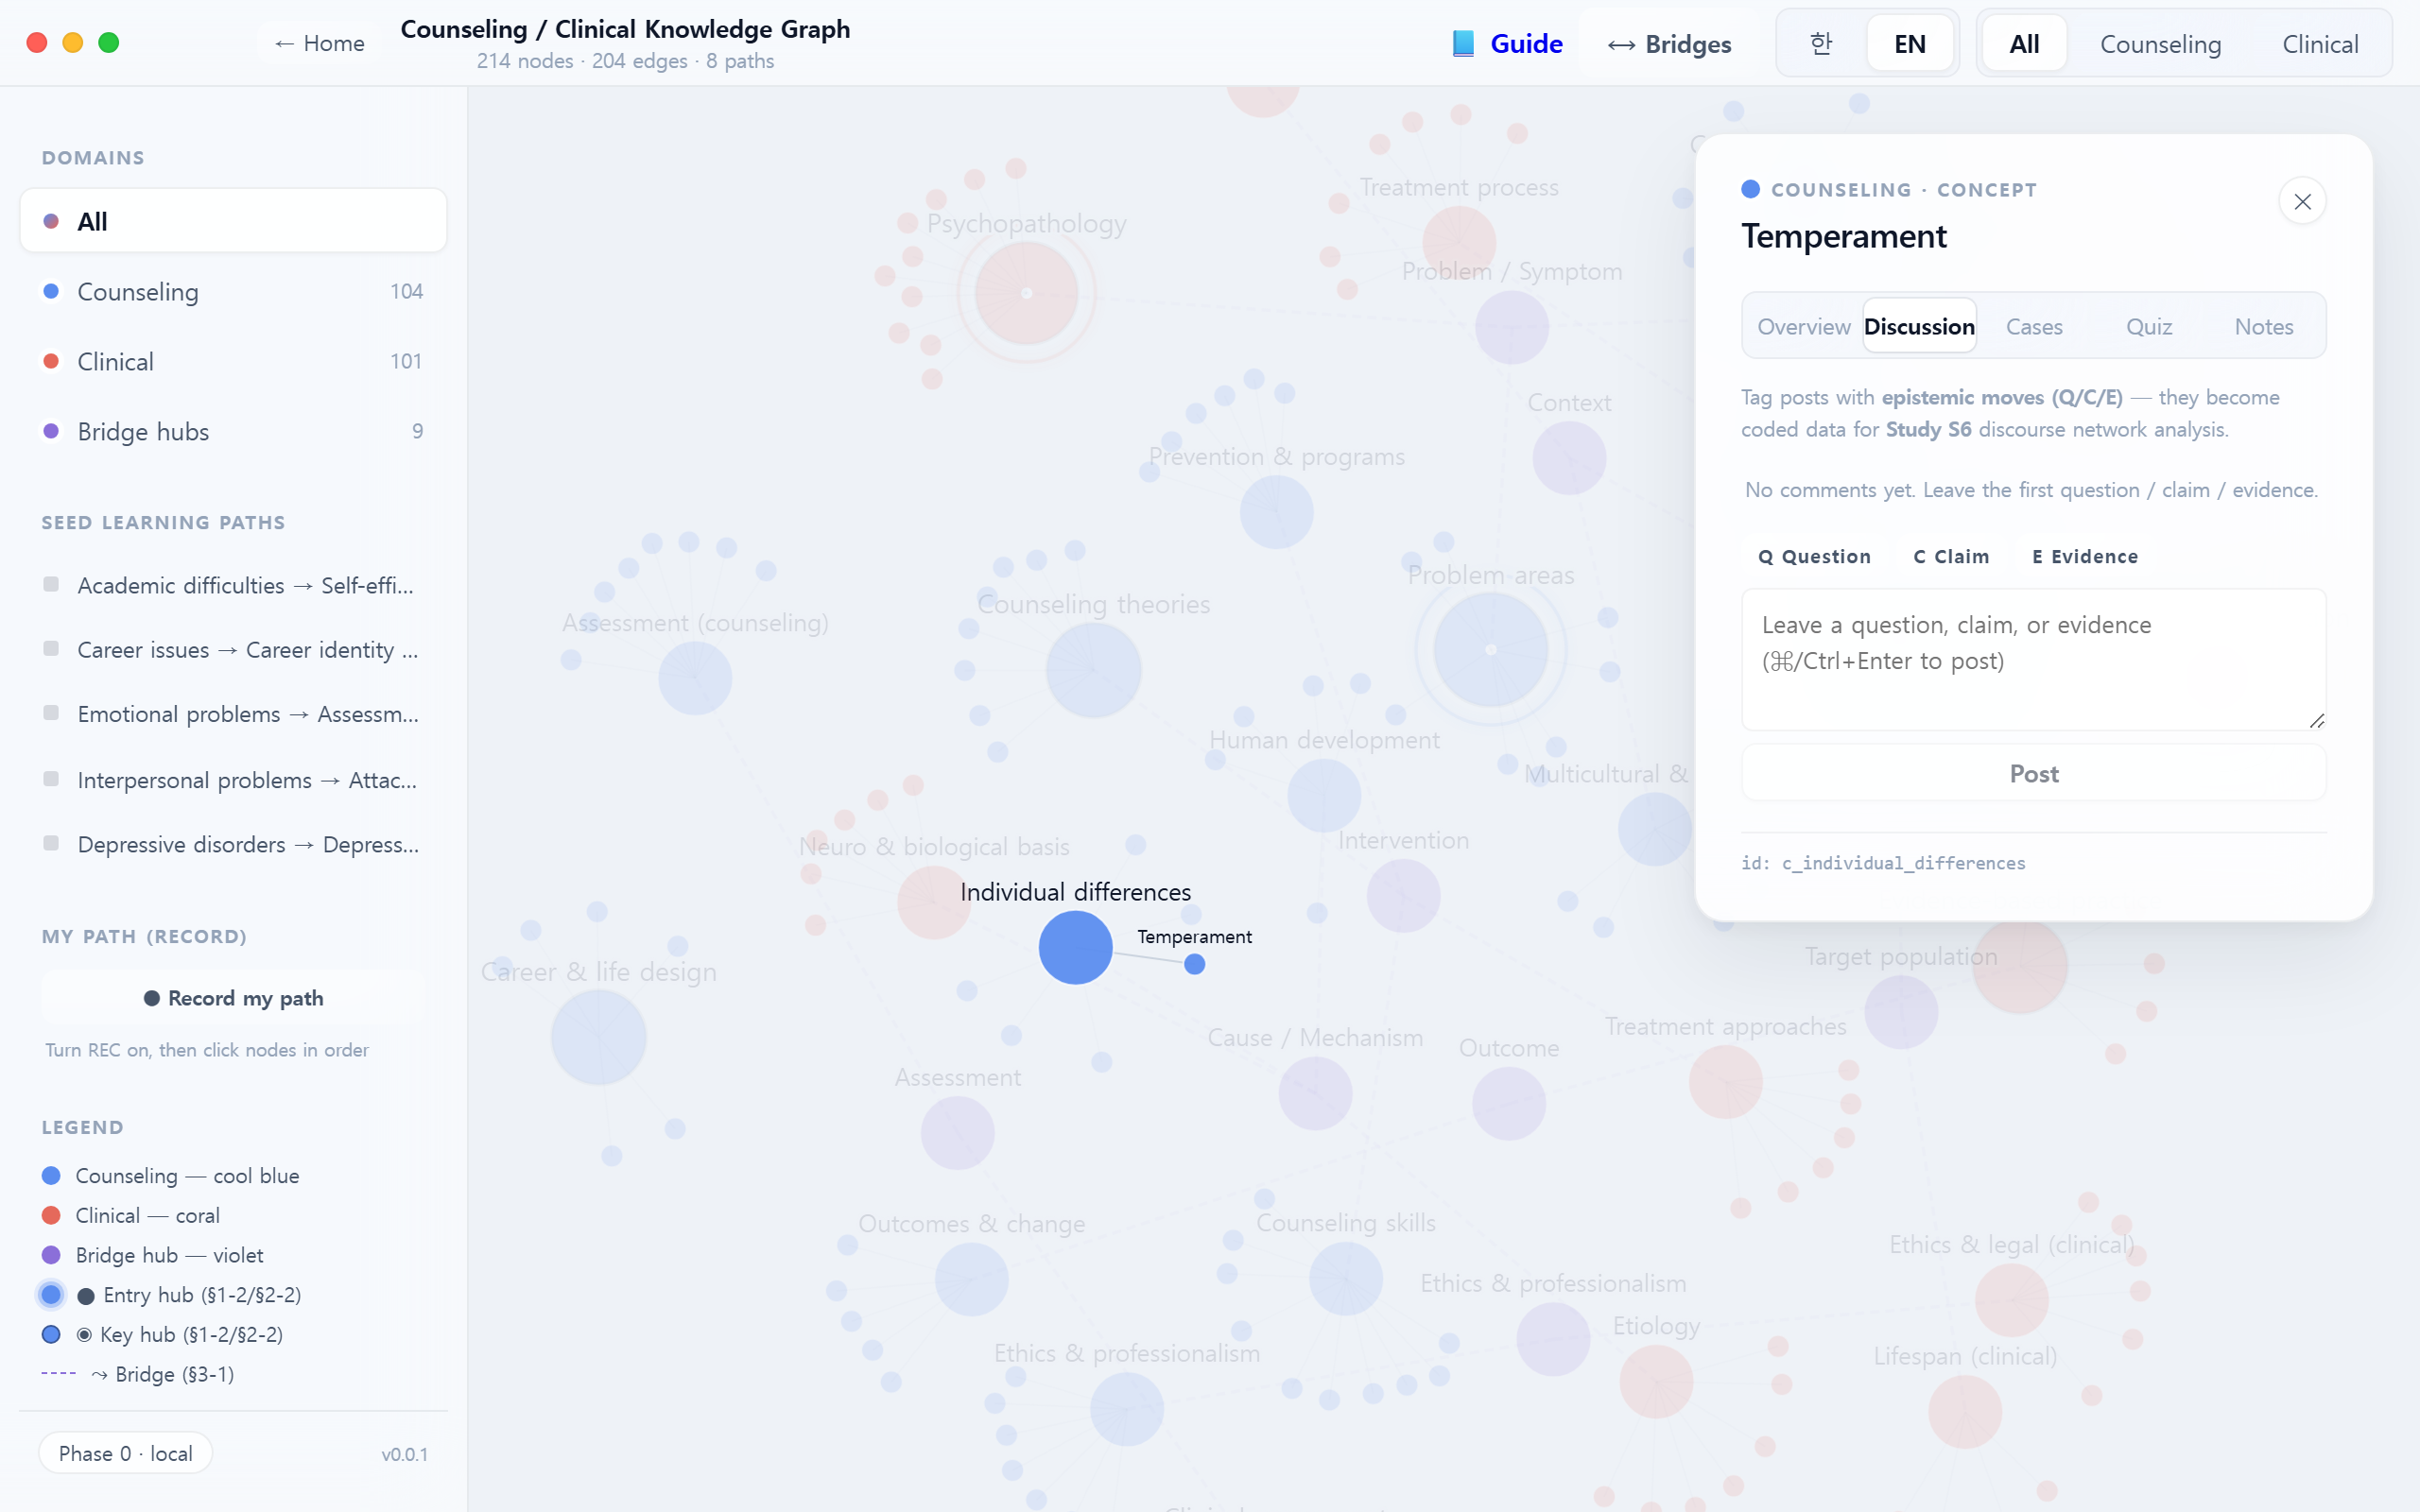The image size is (2420, 1512).
Task: Tag the post as E Evidence
Action: 2085,556
